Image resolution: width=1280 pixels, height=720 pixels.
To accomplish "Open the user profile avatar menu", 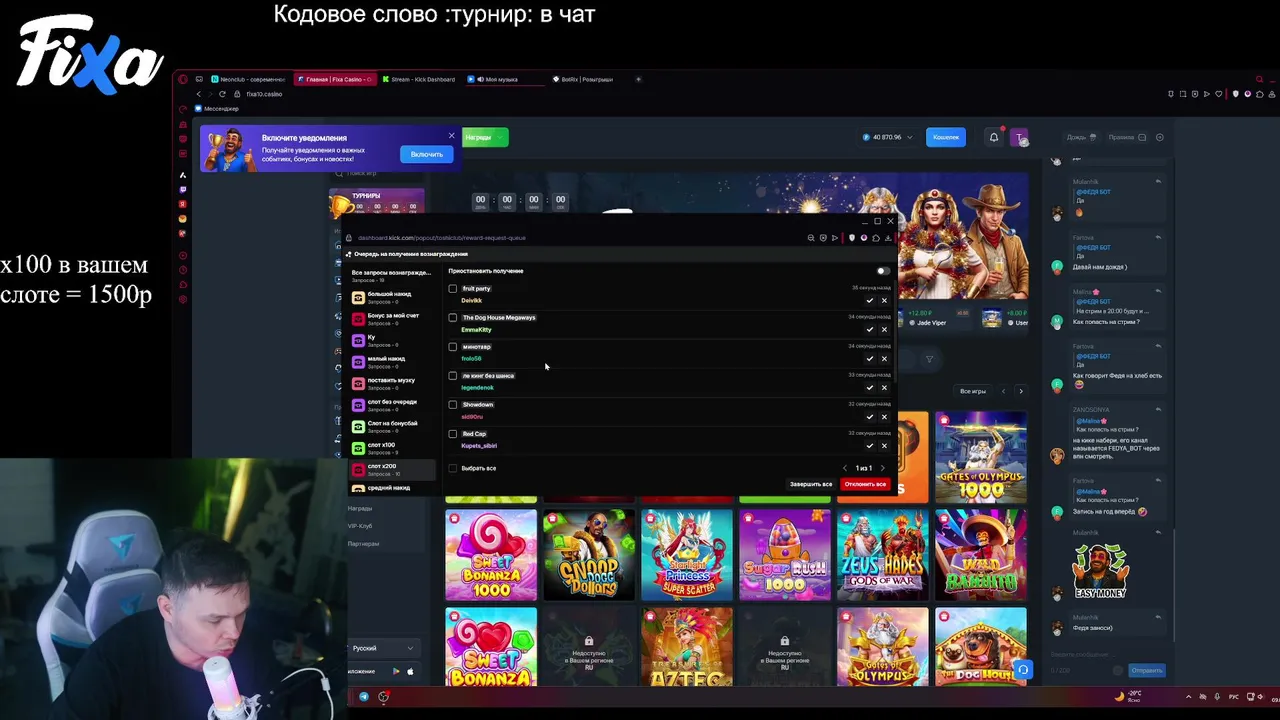I will [x=1019, y=138].
